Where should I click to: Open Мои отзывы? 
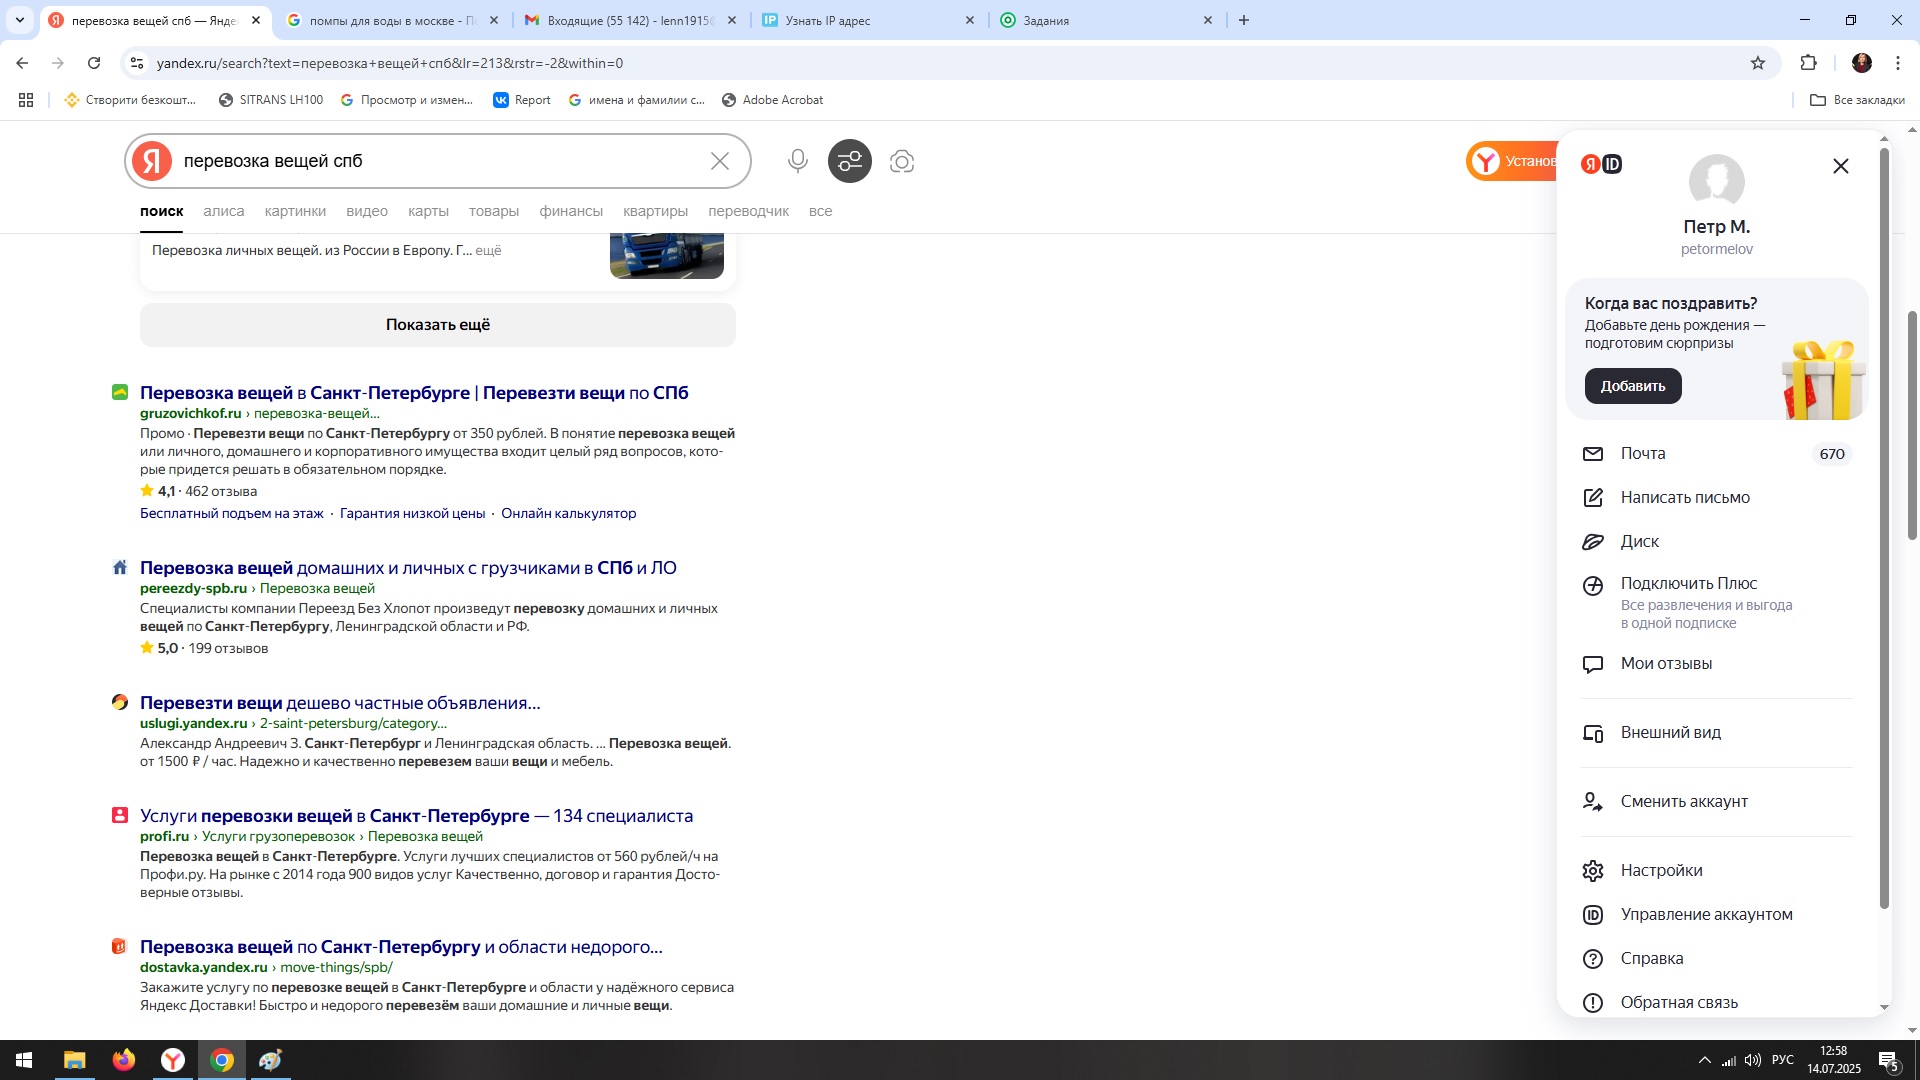(x=1717, y=664)
